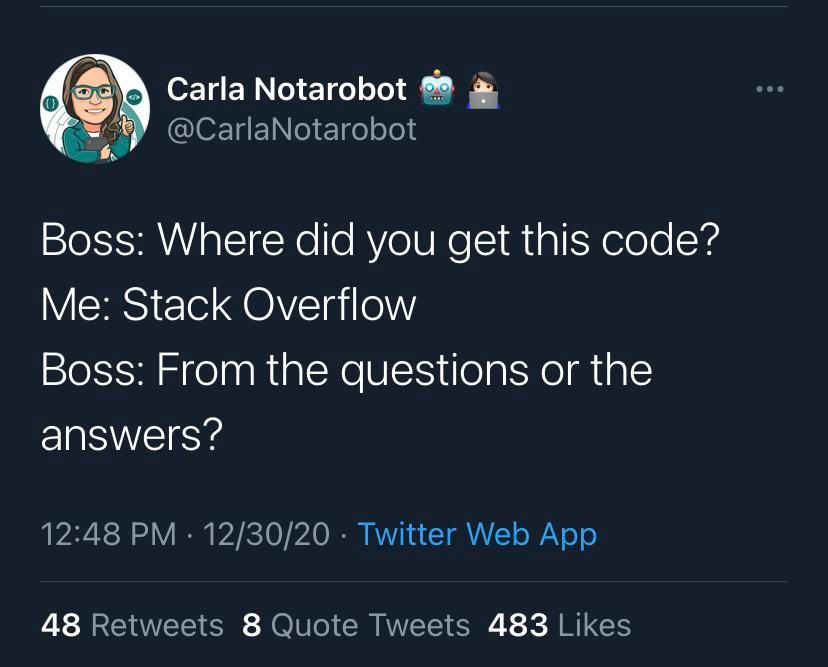Click the green code badge on the avatar's left

(50, 104)
